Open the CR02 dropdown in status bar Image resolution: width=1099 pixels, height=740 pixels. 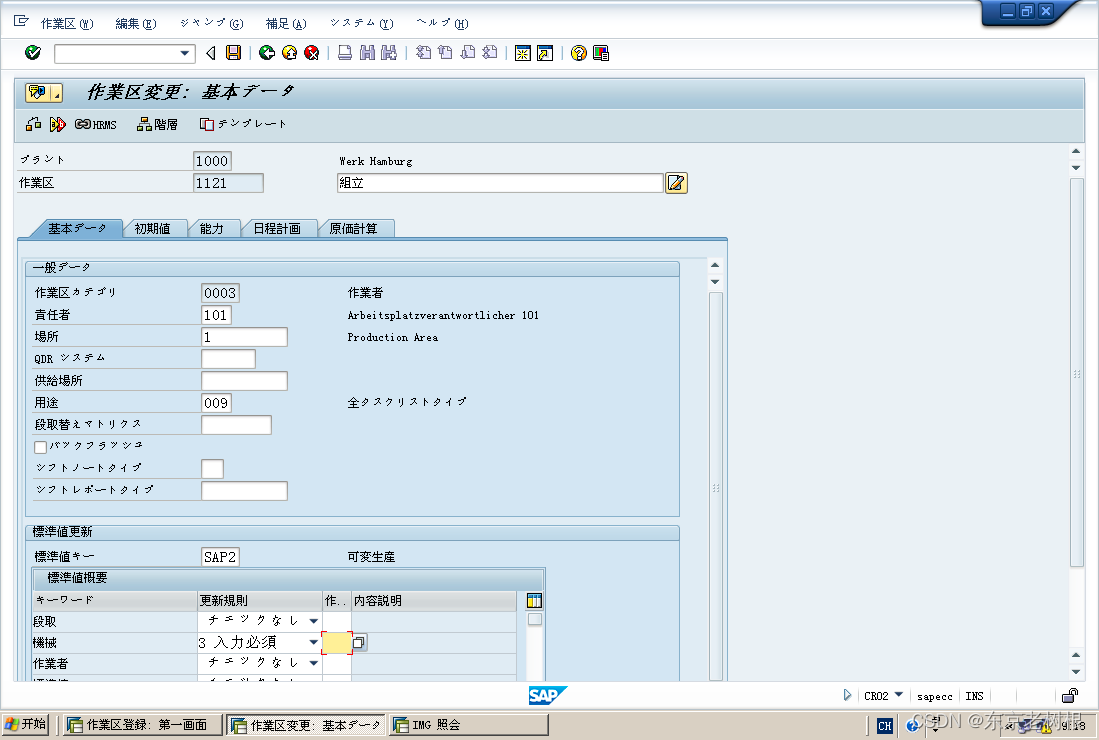tap(898, 695)
